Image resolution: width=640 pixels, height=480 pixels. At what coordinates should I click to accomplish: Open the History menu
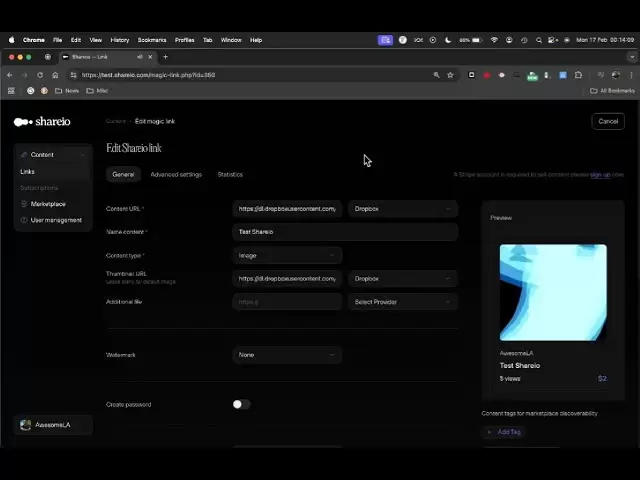(x=120, y=40)
